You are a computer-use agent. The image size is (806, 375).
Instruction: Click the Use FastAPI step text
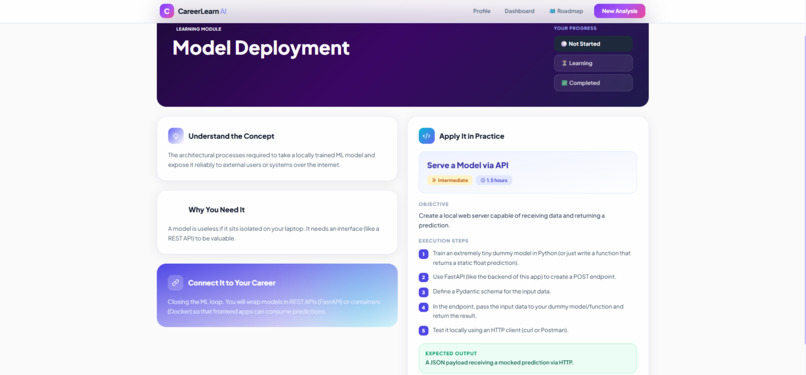524,277
